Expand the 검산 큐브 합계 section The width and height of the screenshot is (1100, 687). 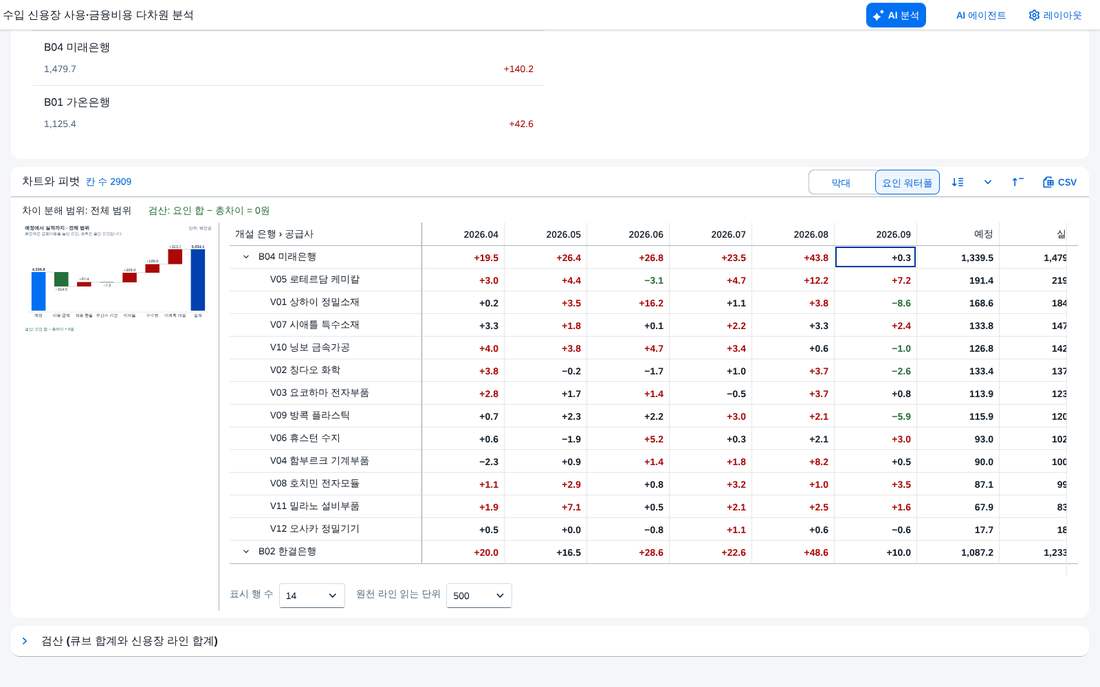coord(25,641)
